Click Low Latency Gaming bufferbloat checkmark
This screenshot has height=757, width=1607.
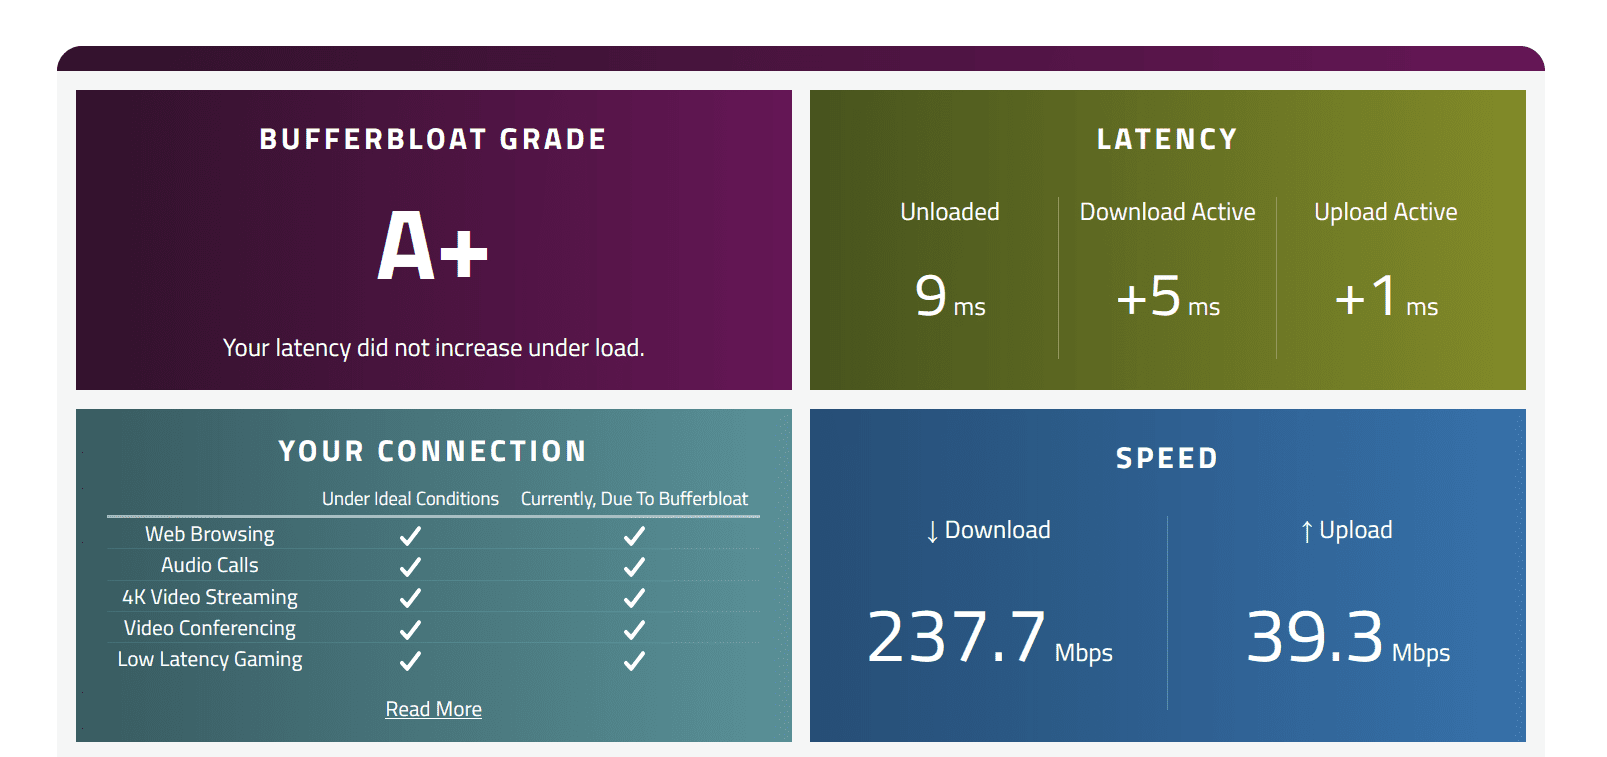(x=634, y=661)
